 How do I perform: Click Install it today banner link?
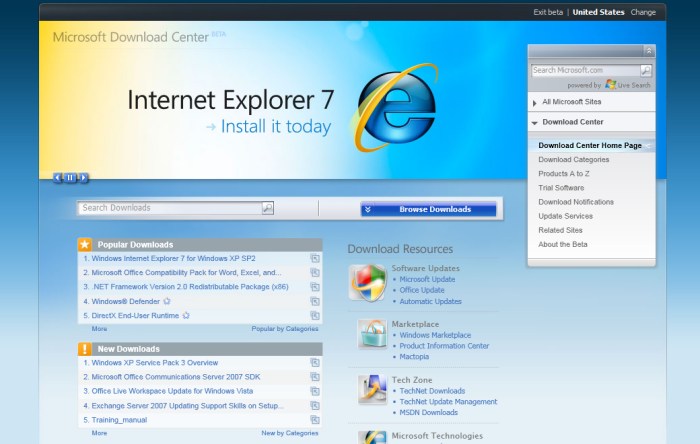pyautogui.click(x=269, y=127)
